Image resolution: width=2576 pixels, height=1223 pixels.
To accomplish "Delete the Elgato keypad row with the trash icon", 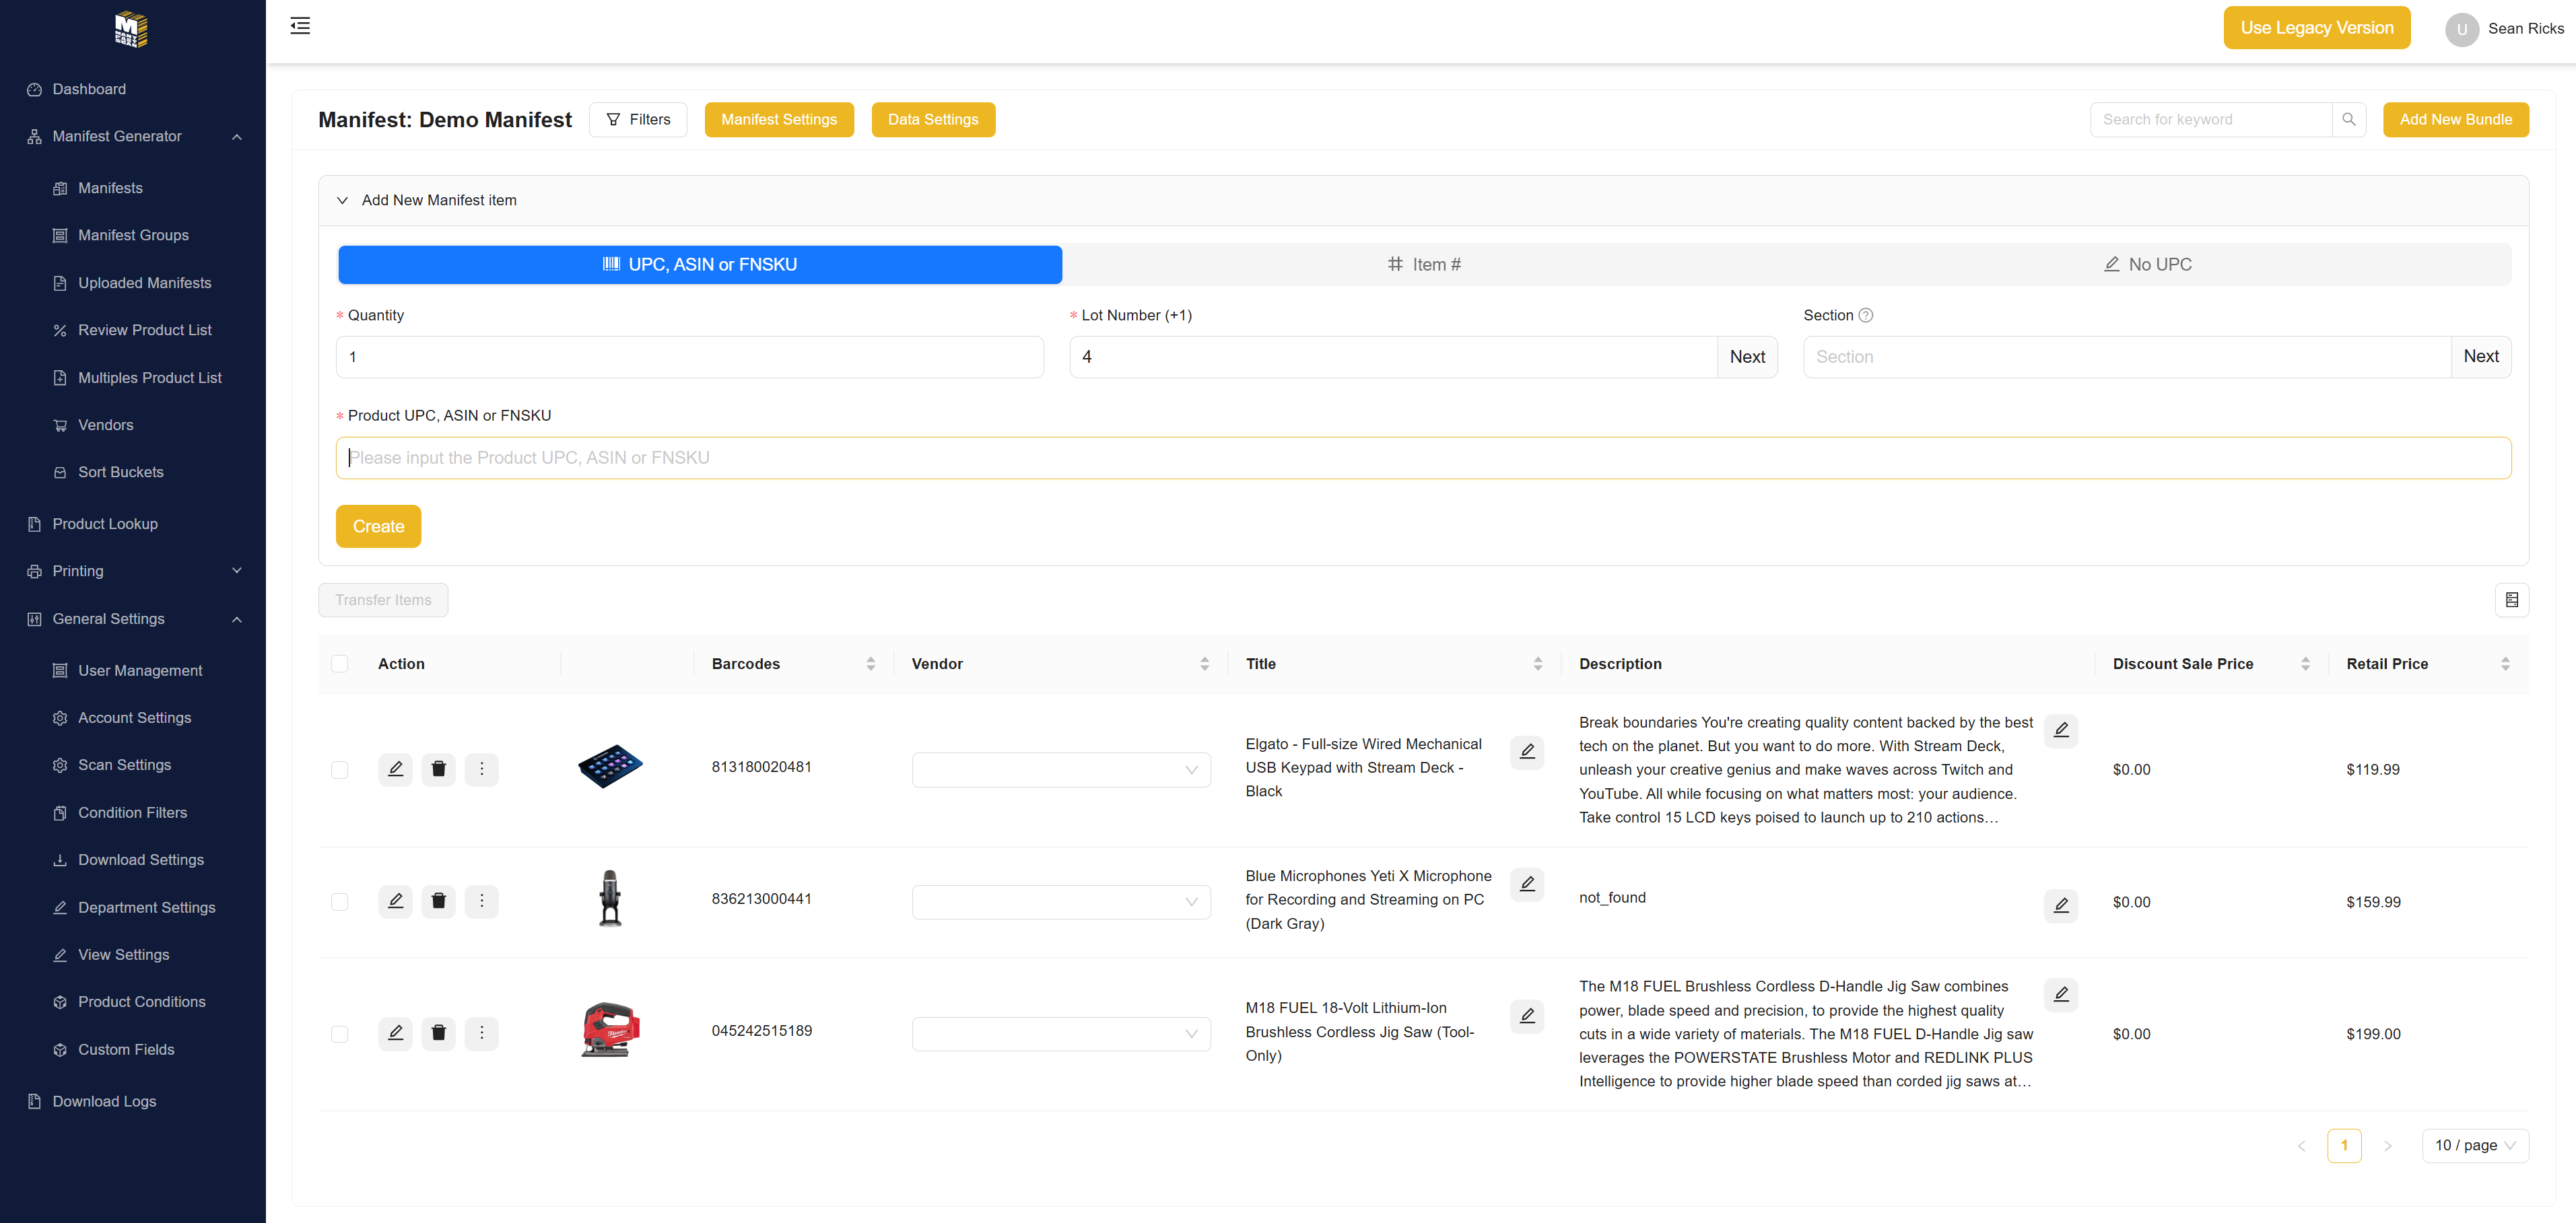I will coord(438,769).
